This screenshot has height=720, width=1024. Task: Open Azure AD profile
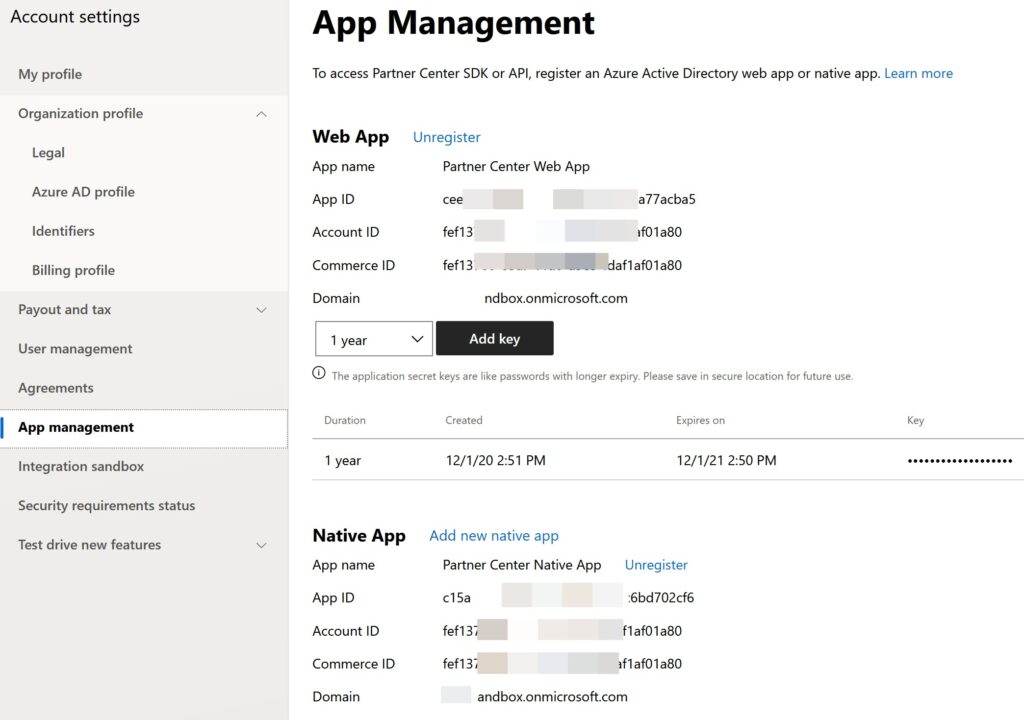83,192
